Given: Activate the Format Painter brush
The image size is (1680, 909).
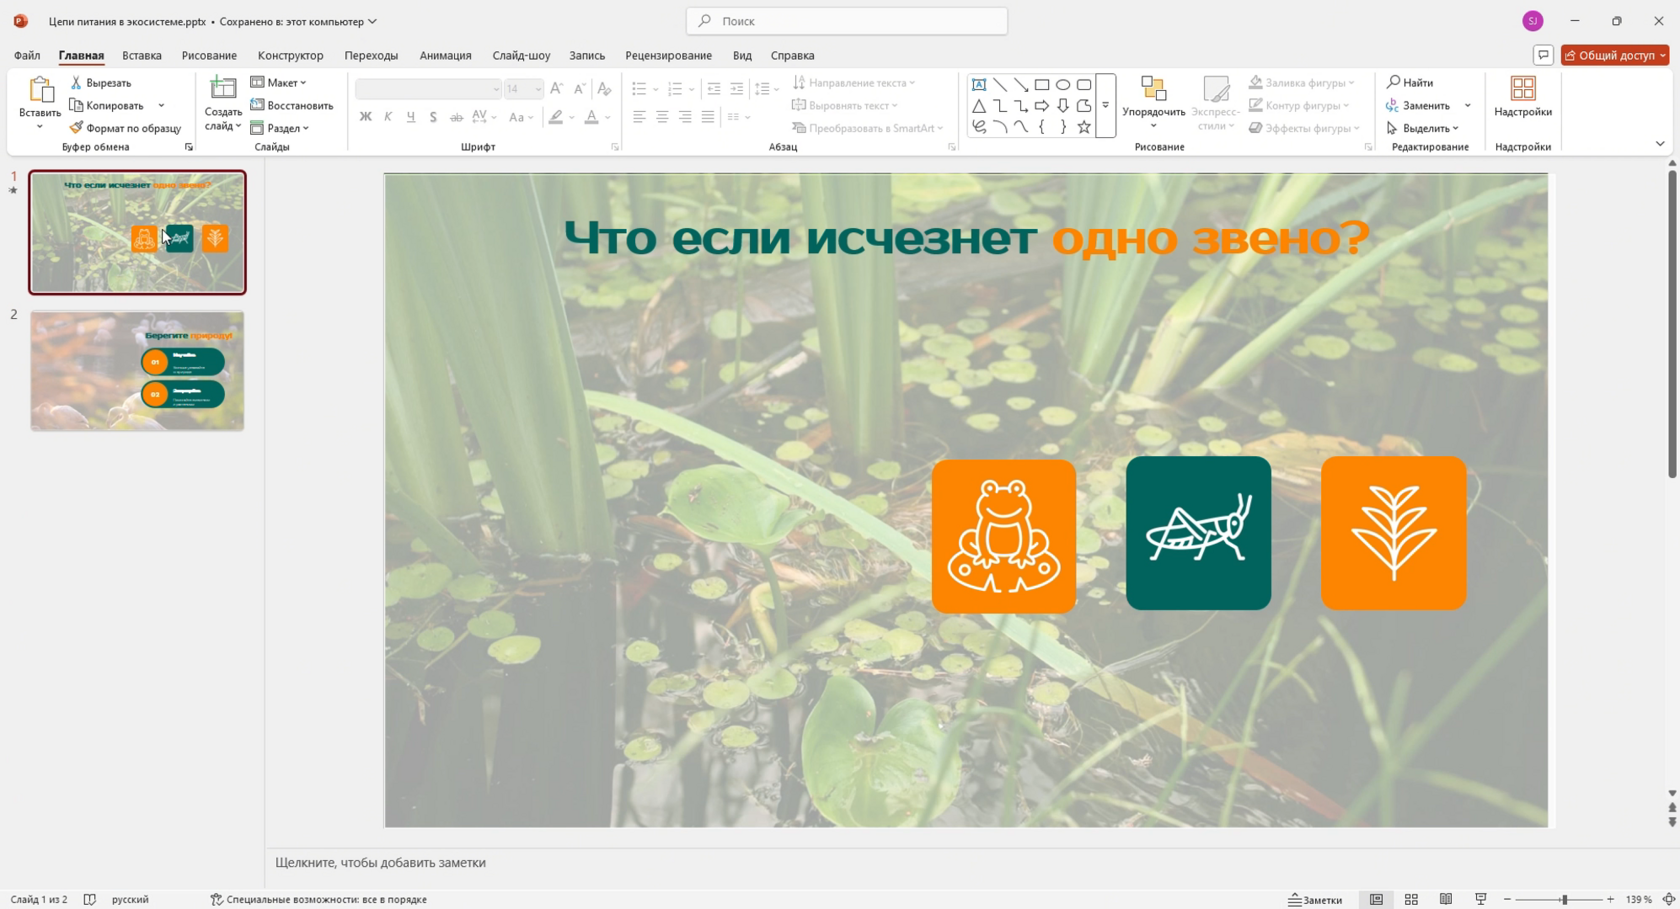Looking at the screenshot, I should pos(76,128).
